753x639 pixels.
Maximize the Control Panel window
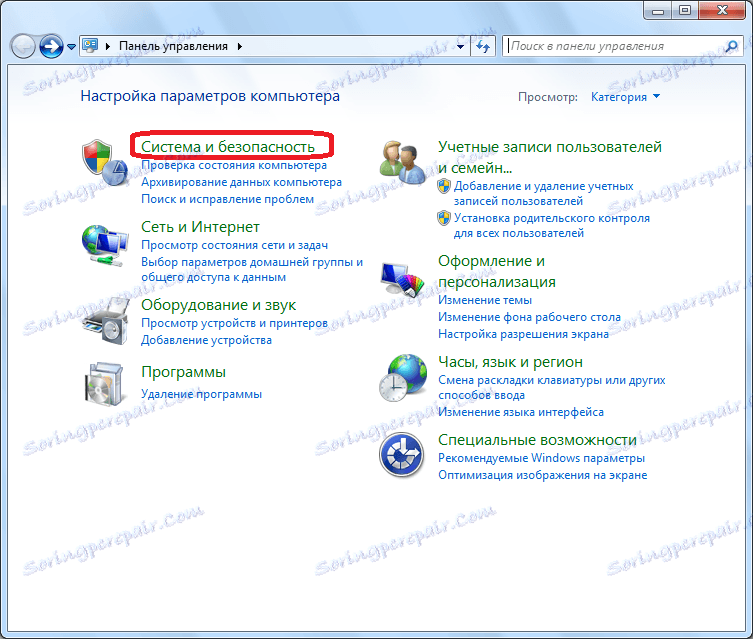[x=685, y=10]
